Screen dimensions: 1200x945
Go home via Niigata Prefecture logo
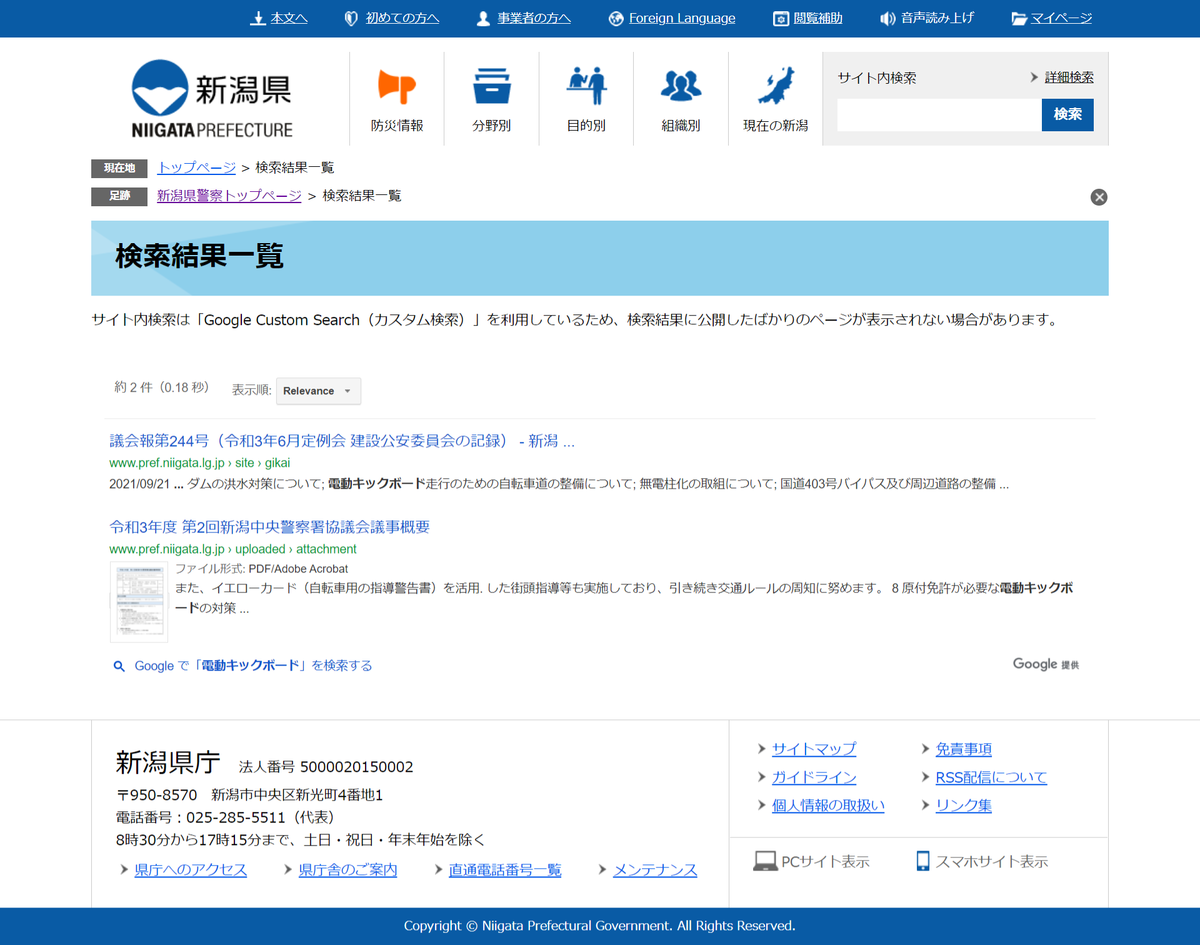tap(212, 98)
